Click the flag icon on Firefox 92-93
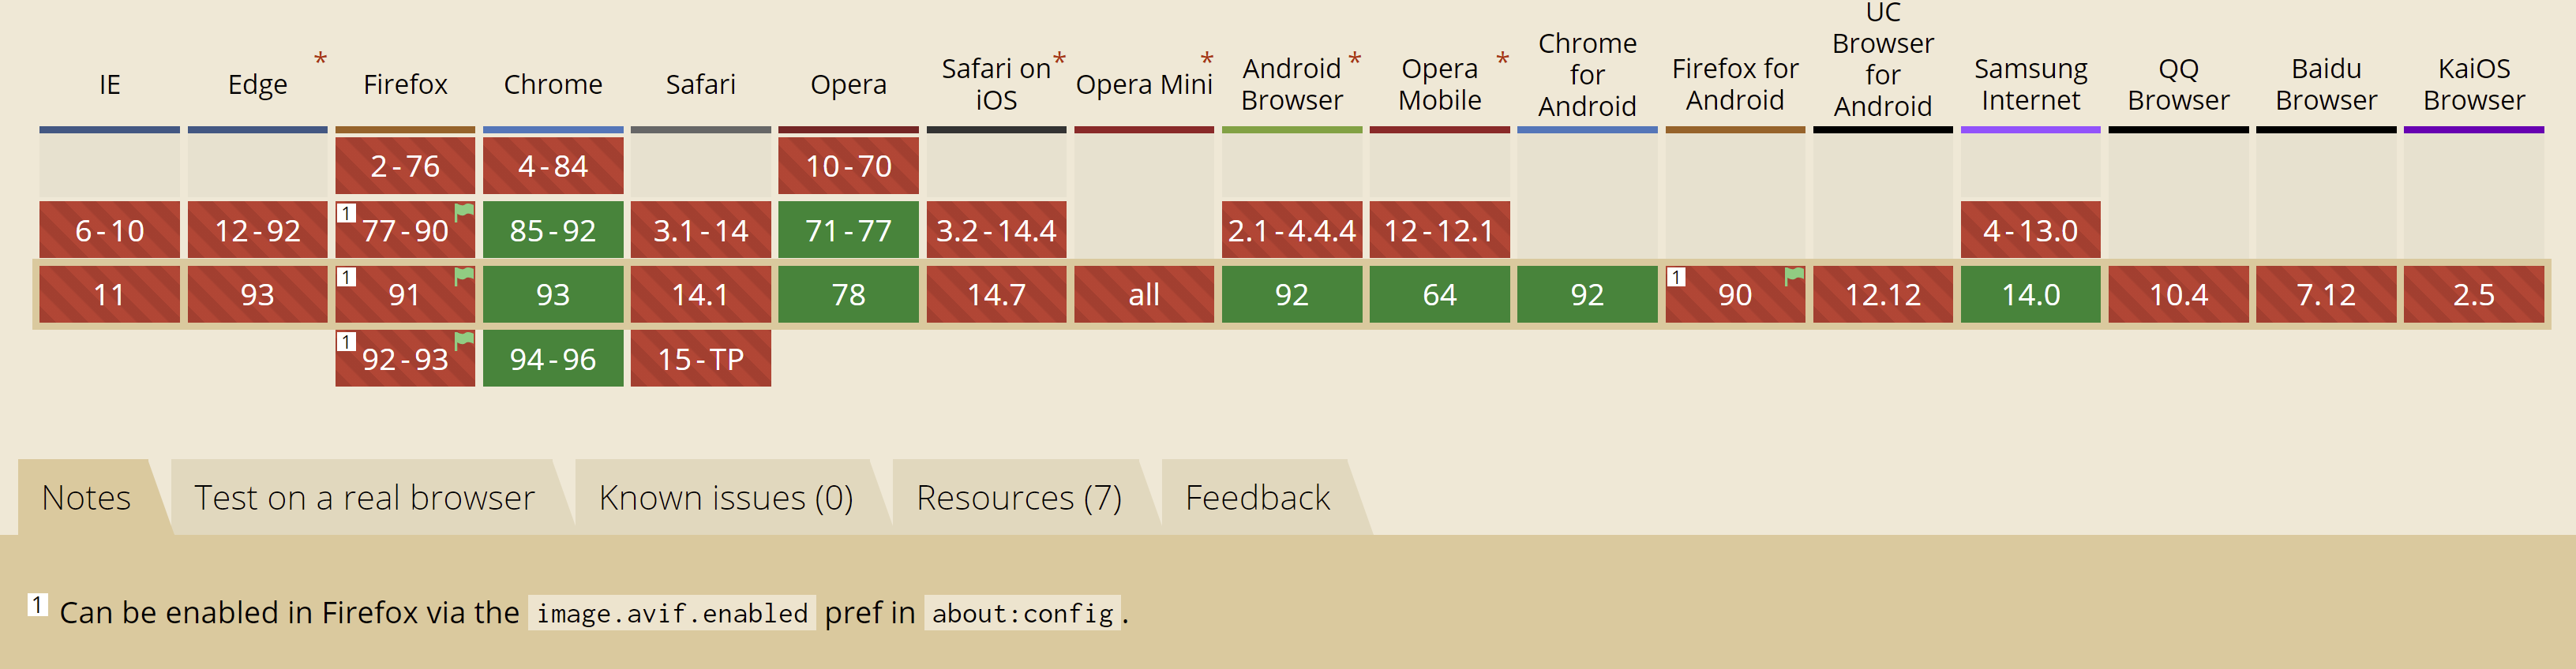 [464, 340]
